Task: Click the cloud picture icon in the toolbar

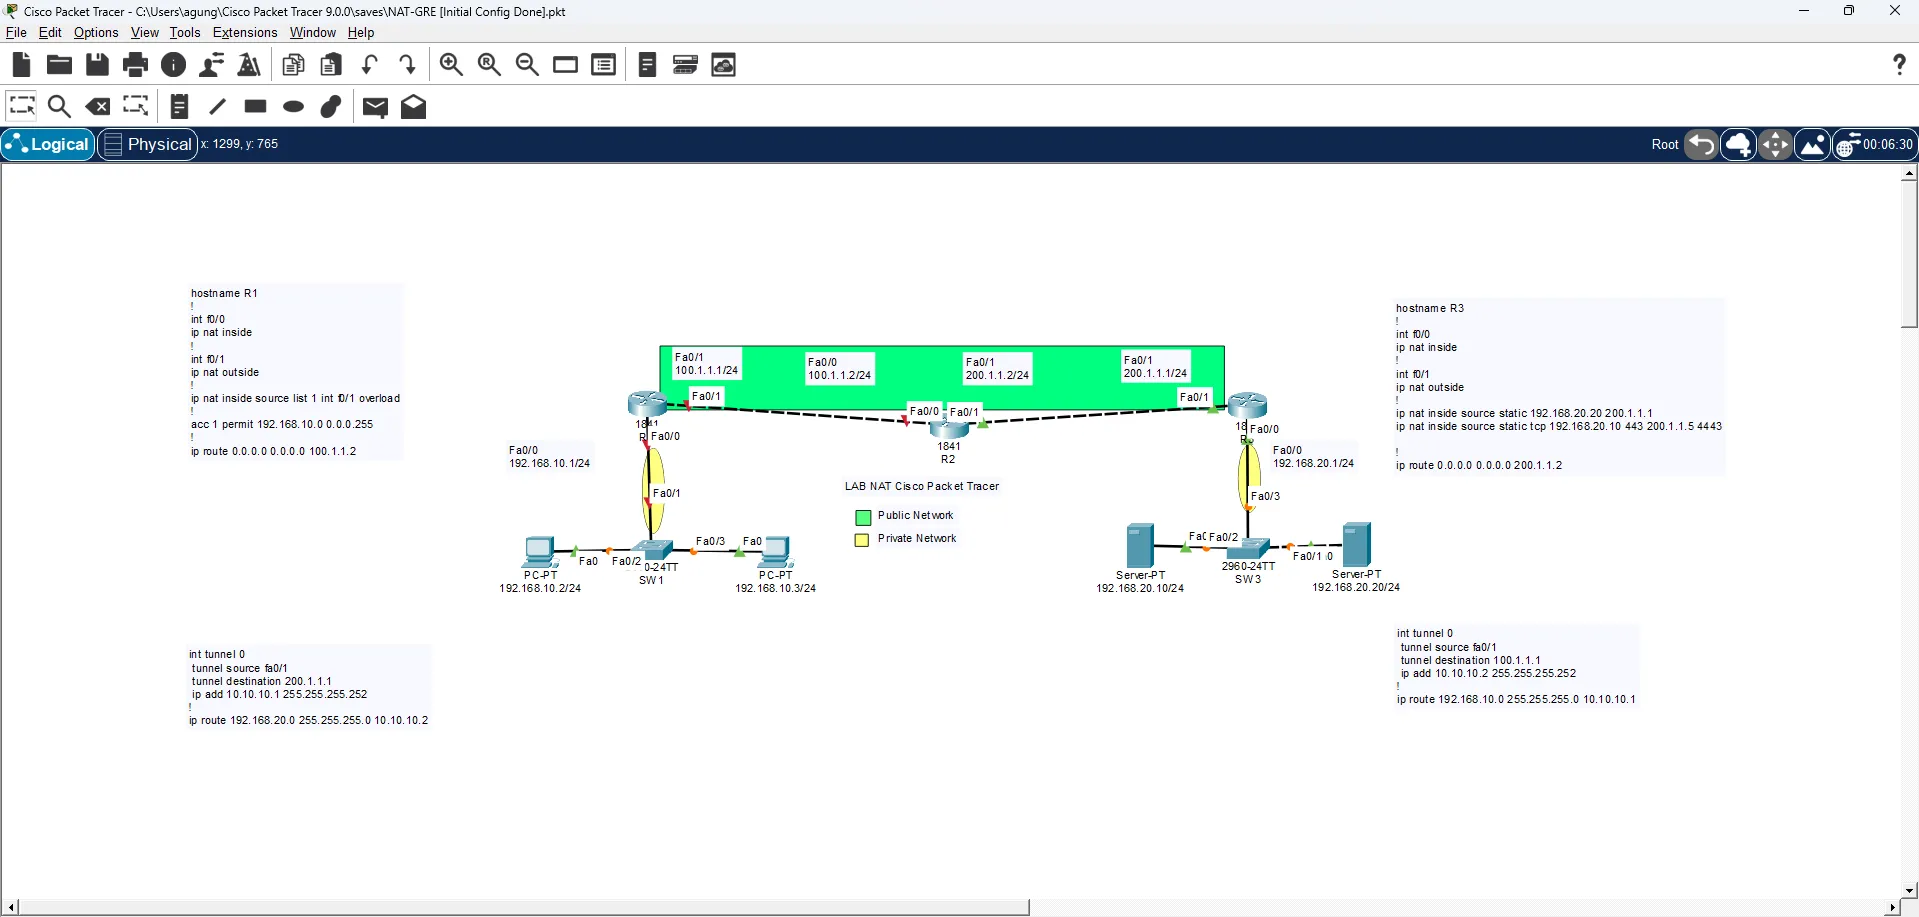Action: 723,65
